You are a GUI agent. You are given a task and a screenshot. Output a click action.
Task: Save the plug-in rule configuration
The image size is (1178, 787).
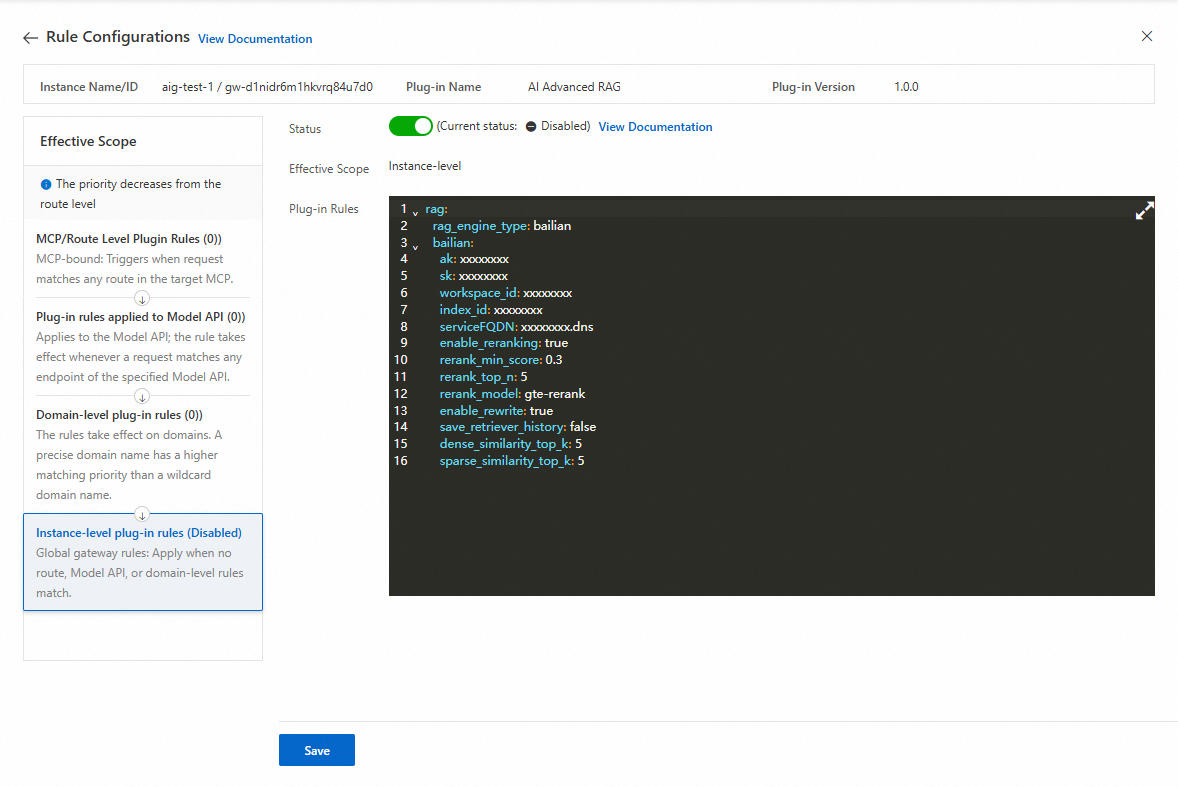316,750
